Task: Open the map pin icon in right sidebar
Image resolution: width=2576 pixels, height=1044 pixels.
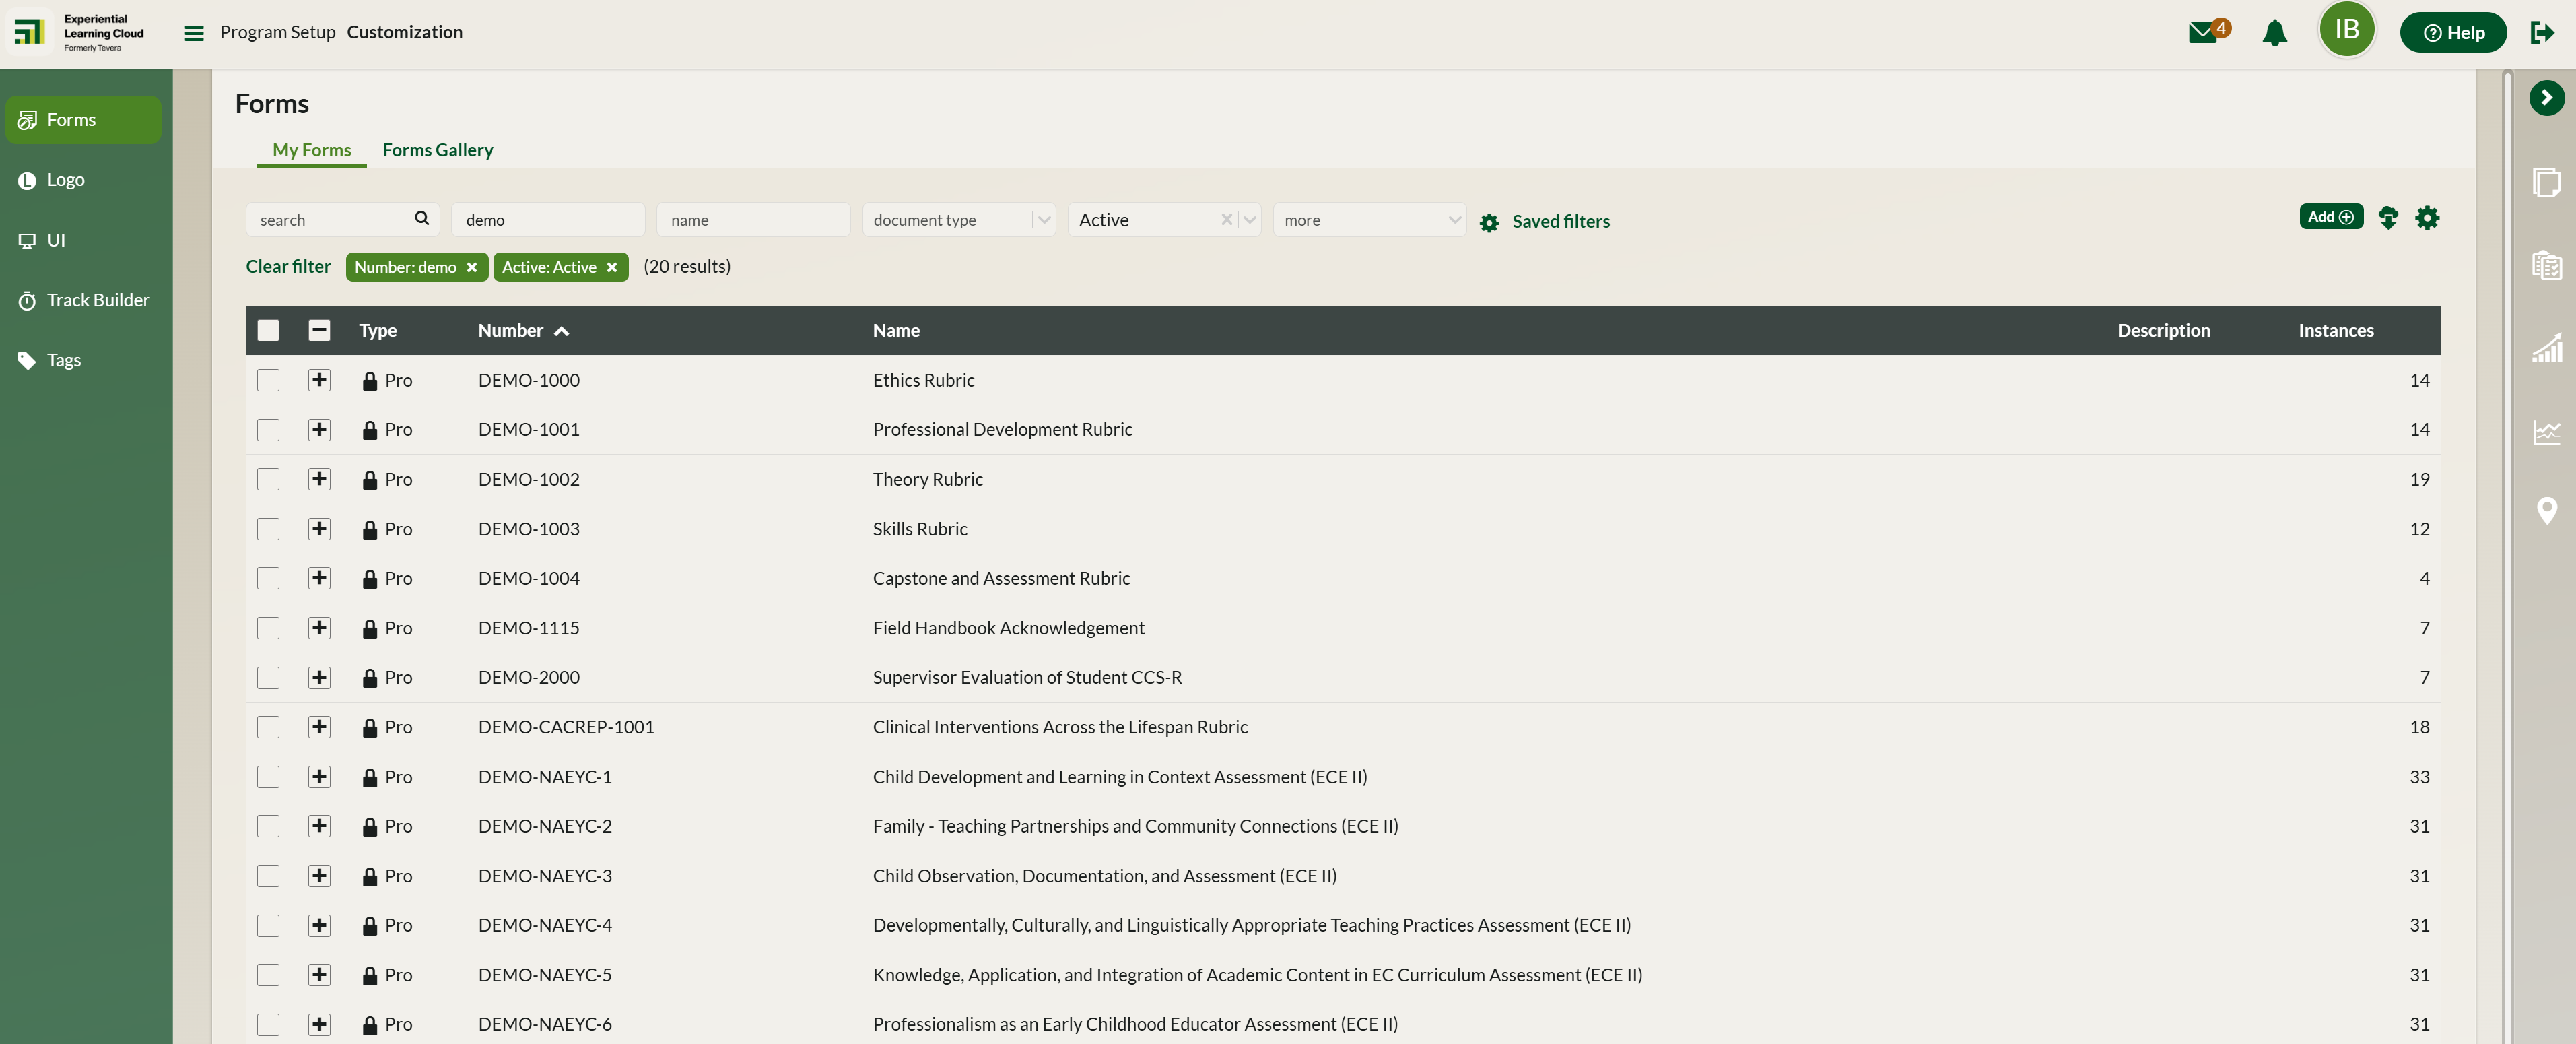Action: click(x=2546, y=511)
